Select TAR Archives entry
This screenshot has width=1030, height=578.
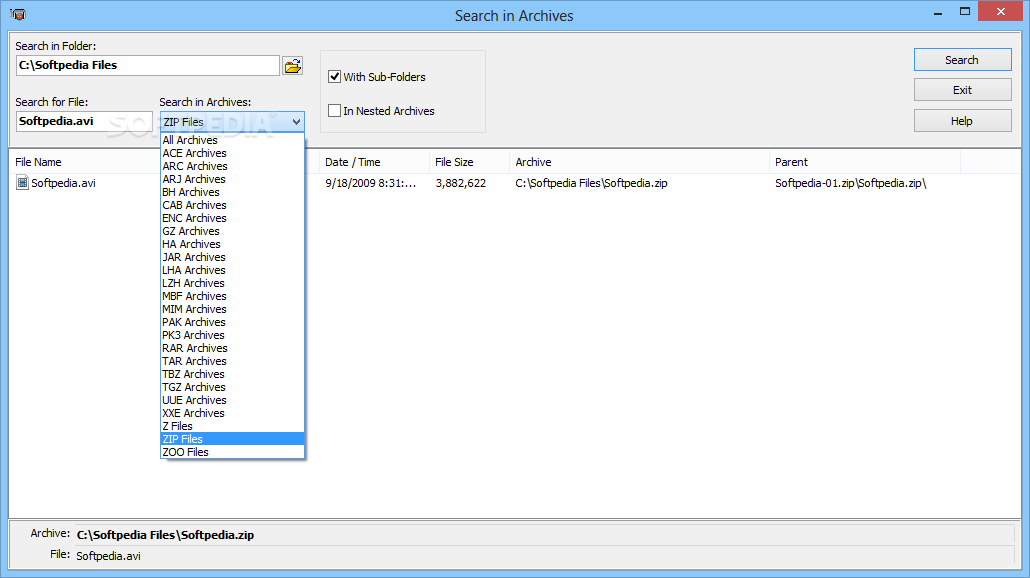tap(233, 361)
